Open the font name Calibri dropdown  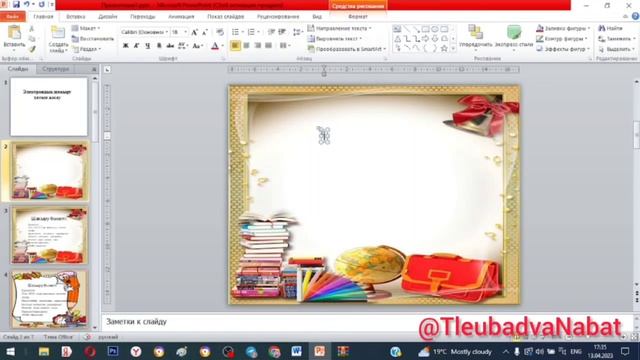click(167, 32)
